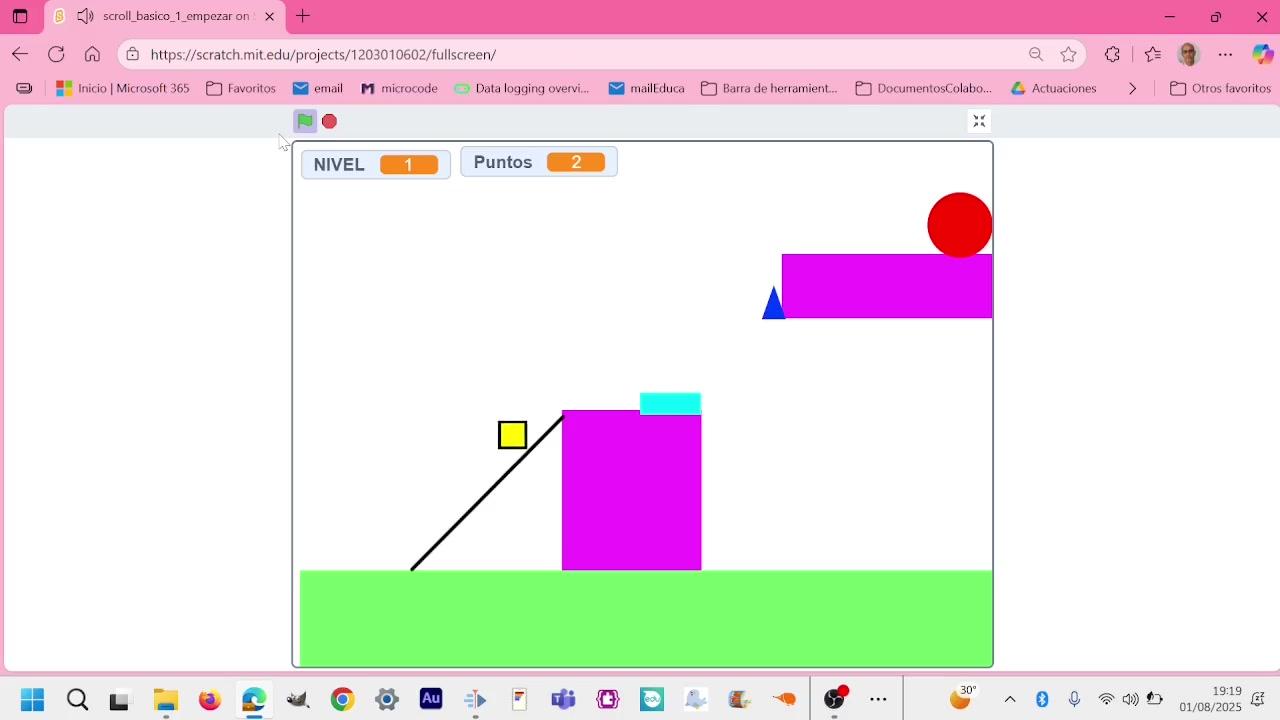This screenshot has height=720, width=1280.
Task: Click the blue triangle sprite
Action: [x=774, y=303]
